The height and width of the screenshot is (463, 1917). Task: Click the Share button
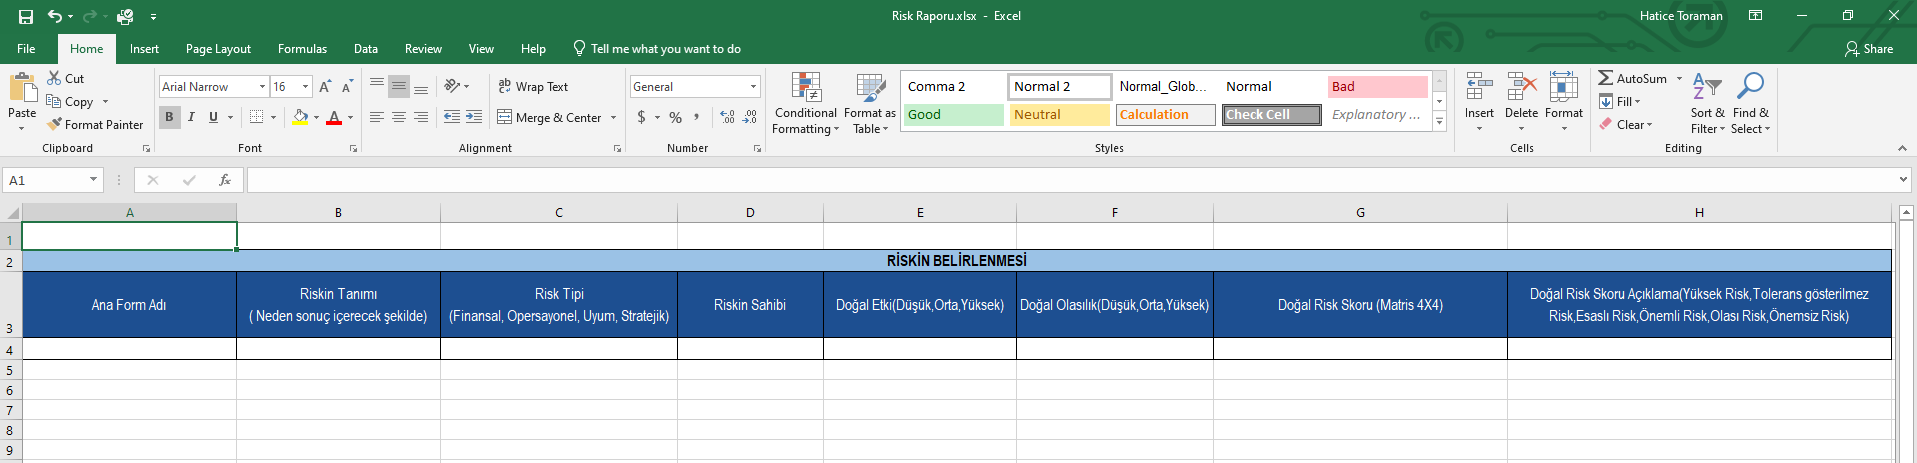click(1868, 49)
